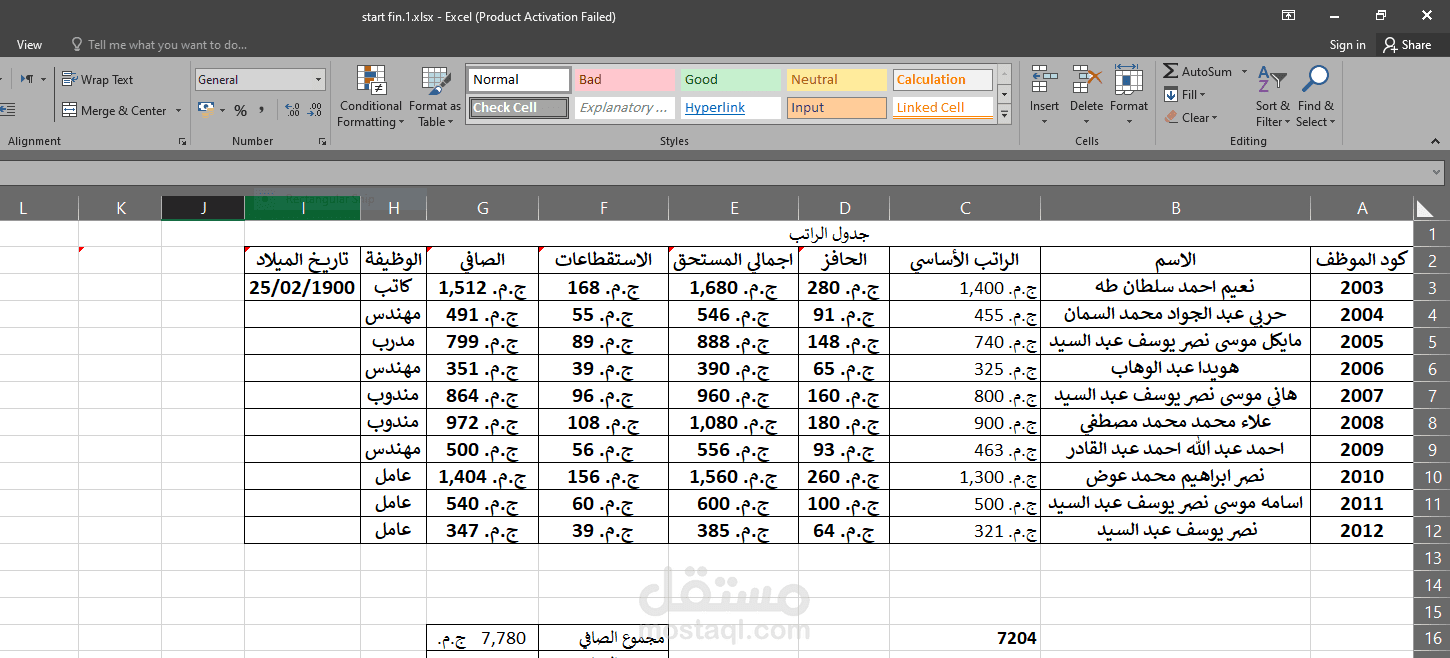The width and height of the screenshot is (1450, 658).
Task: Click the الصافي header cell
Action: coord(482,260)
